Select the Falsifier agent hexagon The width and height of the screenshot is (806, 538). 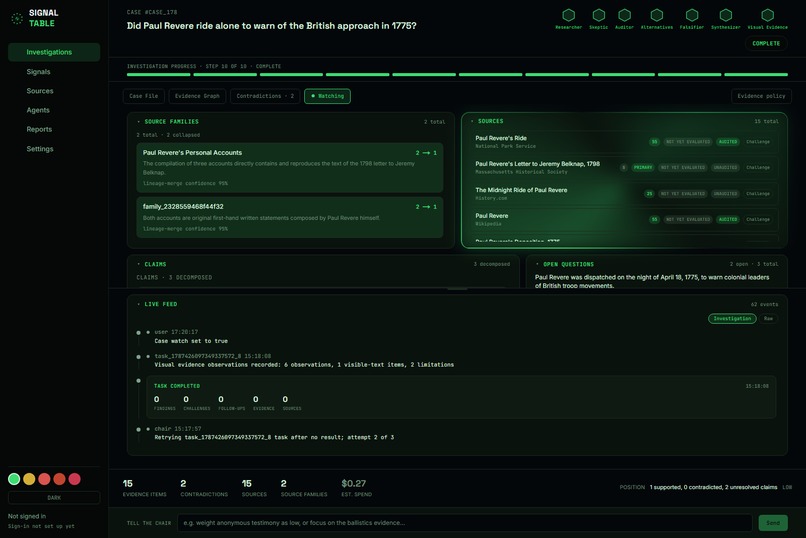[692, 15]
